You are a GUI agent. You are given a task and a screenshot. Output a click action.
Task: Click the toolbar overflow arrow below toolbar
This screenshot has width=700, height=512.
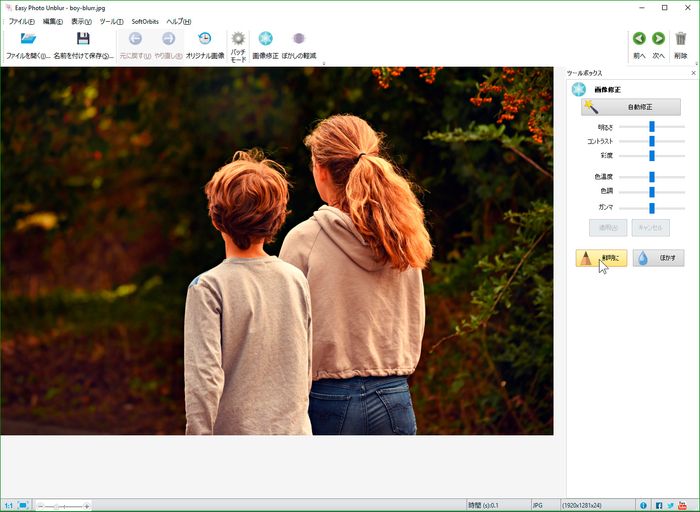[324, 63]
